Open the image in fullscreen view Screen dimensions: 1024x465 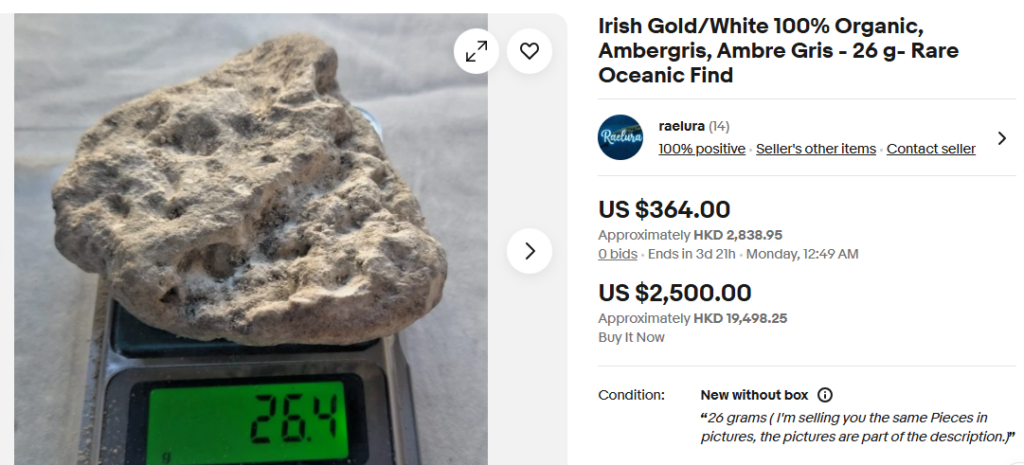pyautogui.click(x=476, y=51)
